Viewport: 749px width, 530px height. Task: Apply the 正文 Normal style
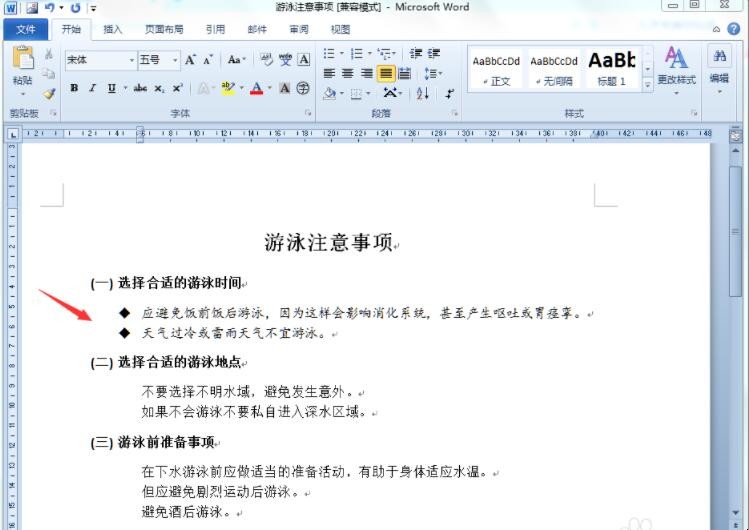(496, 70)
